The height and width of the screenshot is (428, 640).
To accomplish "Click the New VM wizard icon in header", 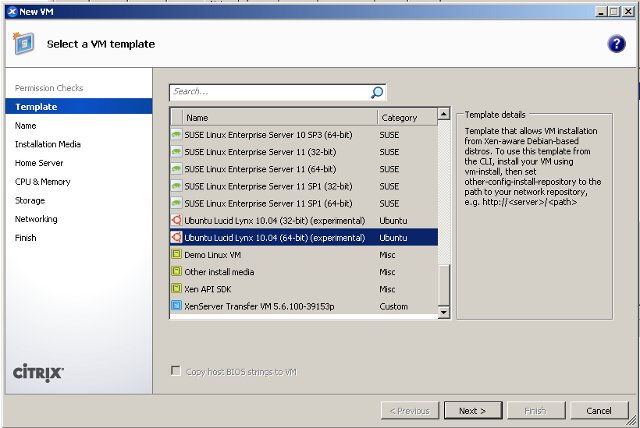I will click(23, 43).
